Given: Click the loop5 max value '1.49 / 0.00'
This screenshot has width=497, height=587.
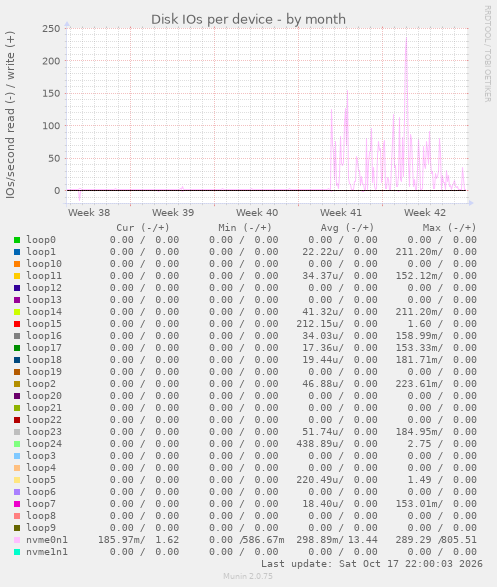Looking at the screenshot, I should tap(442, 480).
